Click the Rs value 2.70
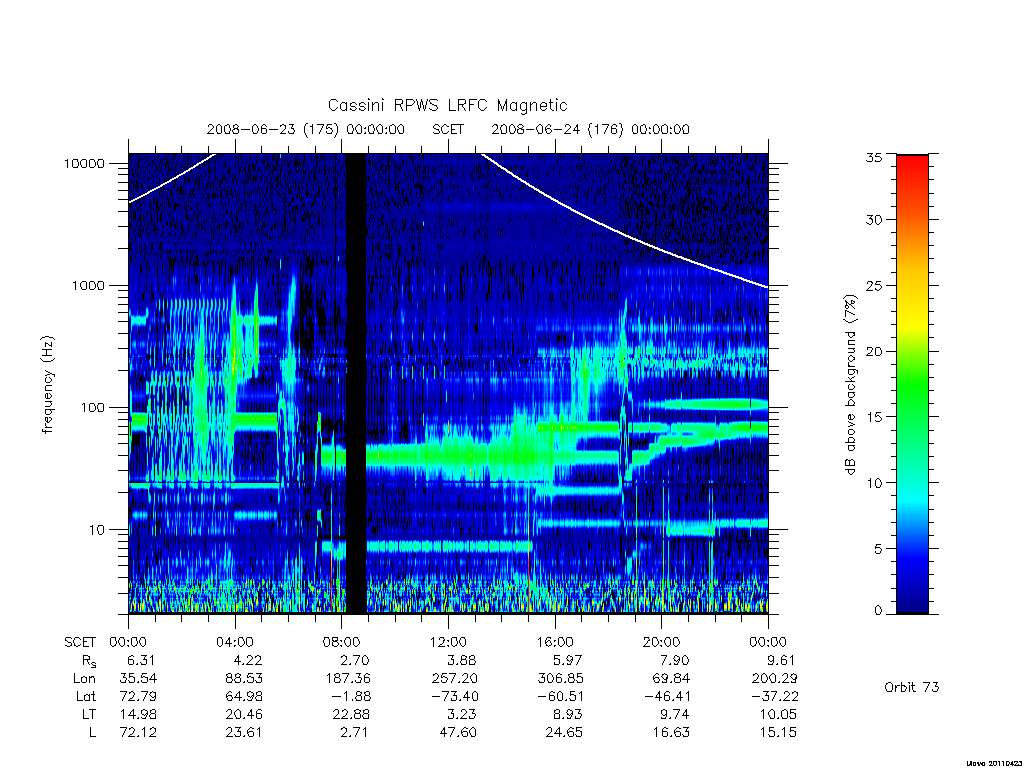 click(354, 660)
